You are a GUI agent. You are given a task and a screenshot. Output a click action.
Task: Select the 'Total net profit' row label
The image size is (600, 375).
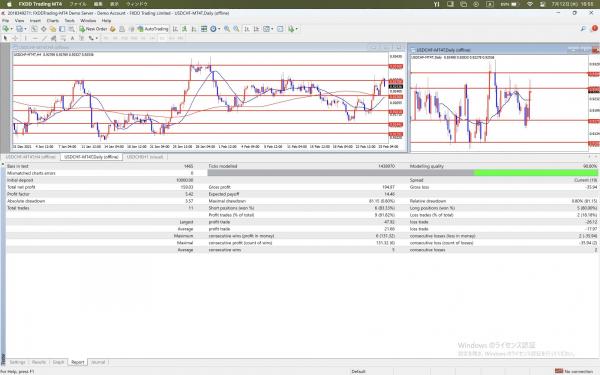point(21,187)
